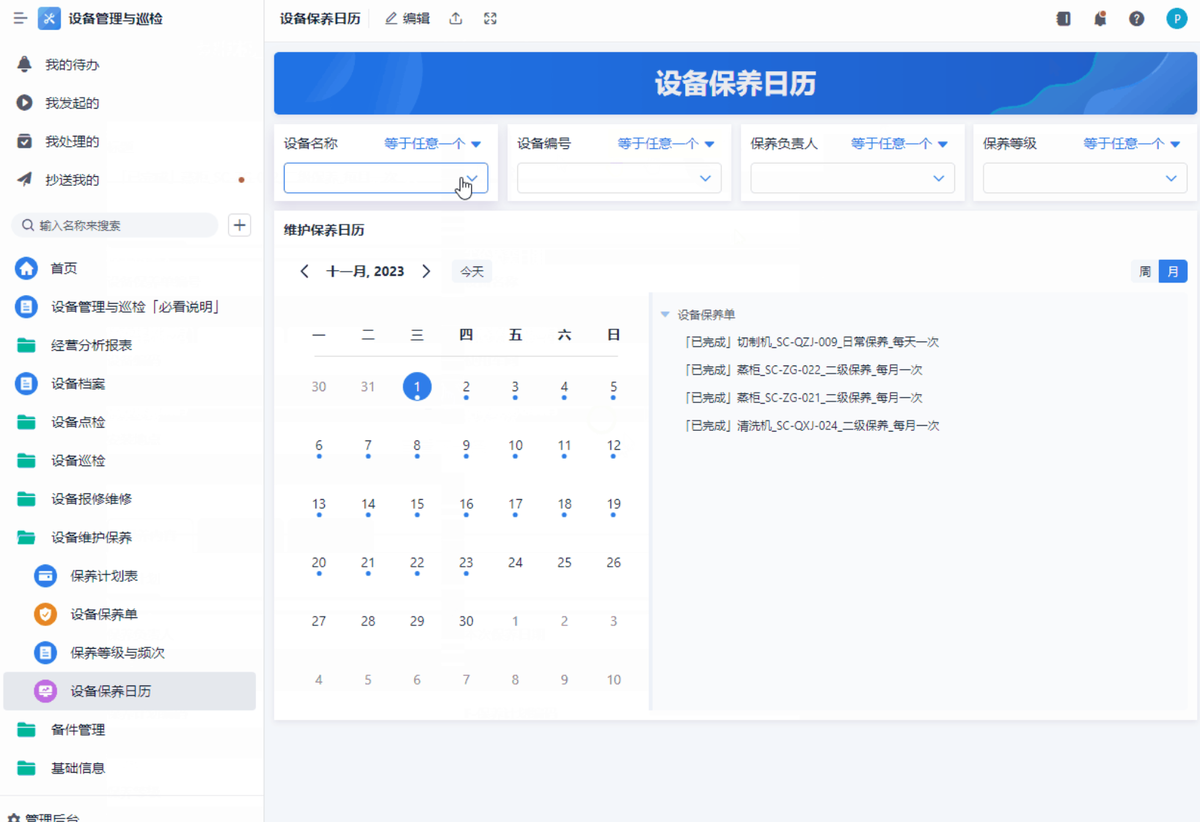
Task: Switch calendar to 月 view
Action: click(x=1173, y=271)
